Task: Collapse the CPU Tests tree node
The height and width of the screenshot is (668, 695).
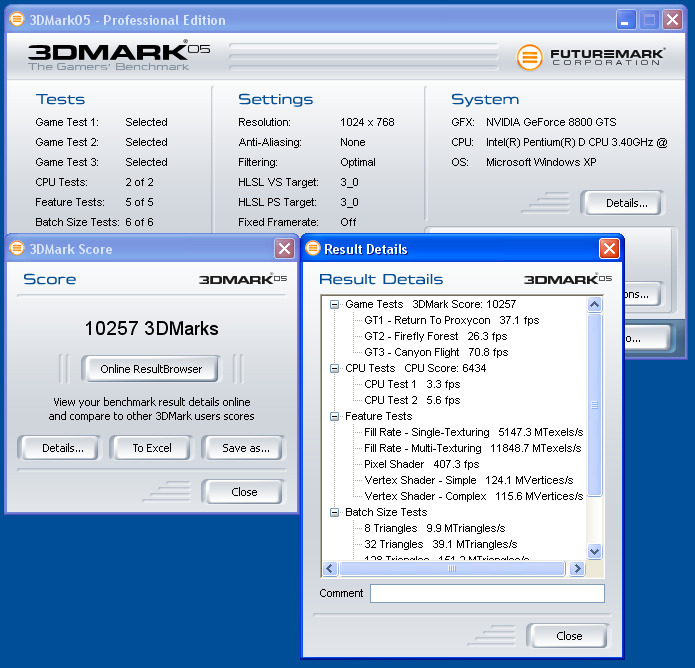Action: point(334,368)
